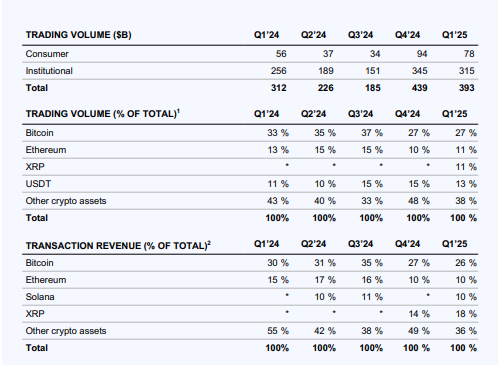The image size is (498, 365).
Task: Click Other crypto assets 55 % revenue value
Action: click(x=278, y=331)
